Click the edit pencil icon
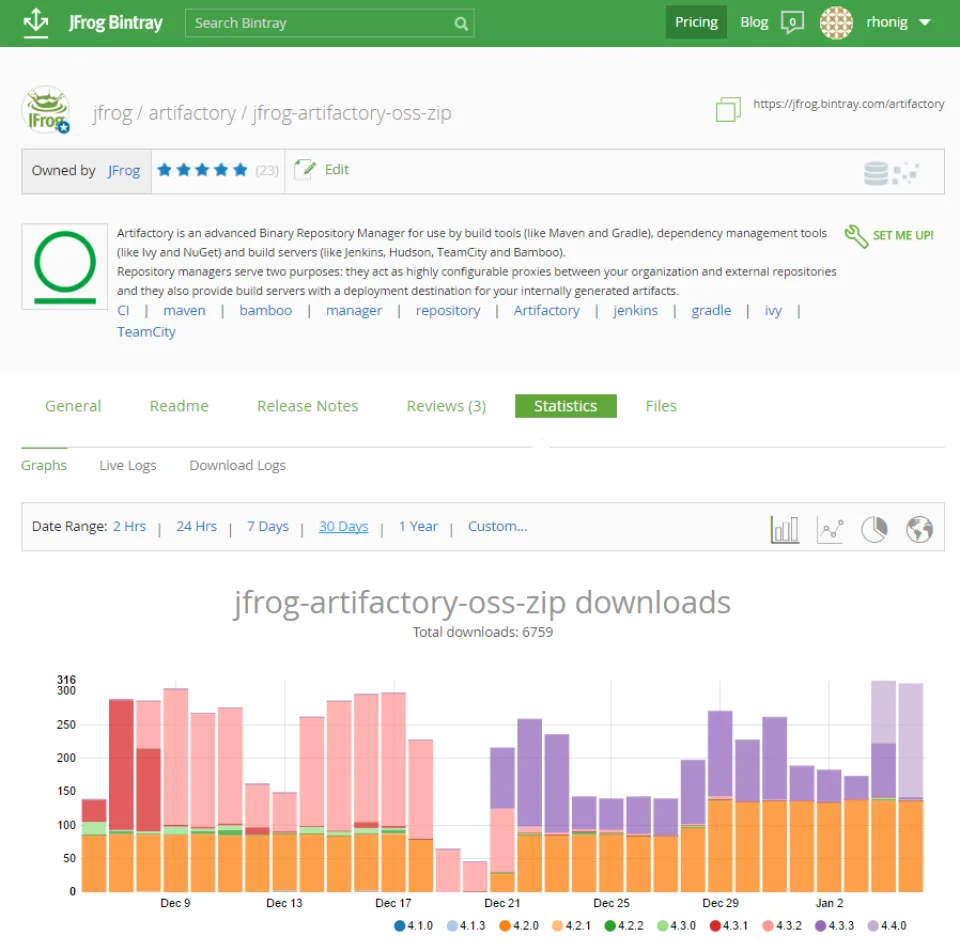Screen dimensions: 960x951 click(x=304, y=169)
